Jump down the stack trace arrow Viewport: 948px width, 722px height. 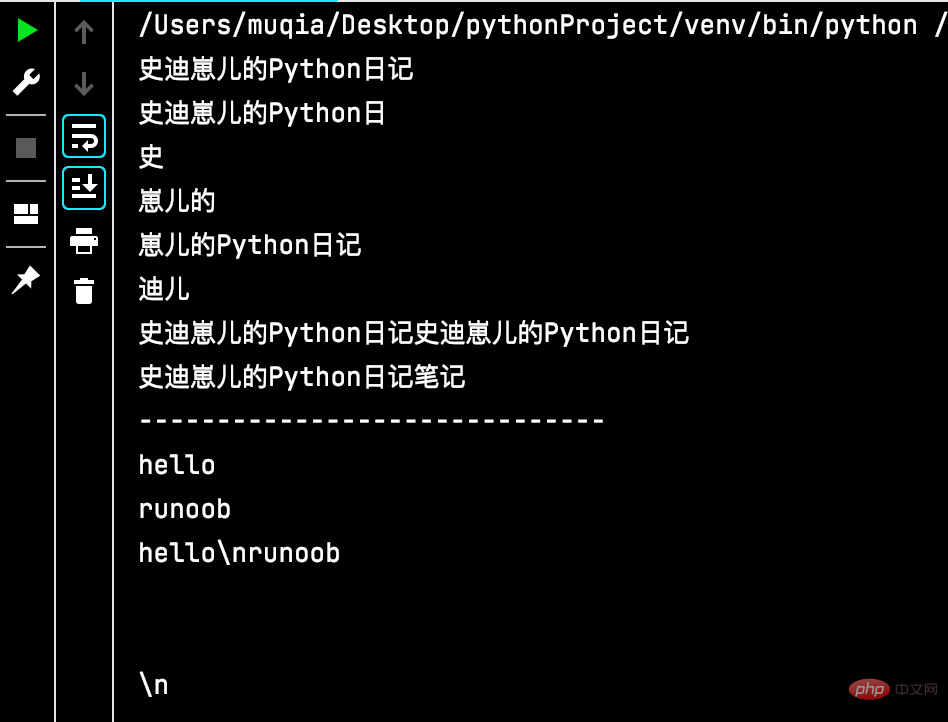[x=84, y=83]
